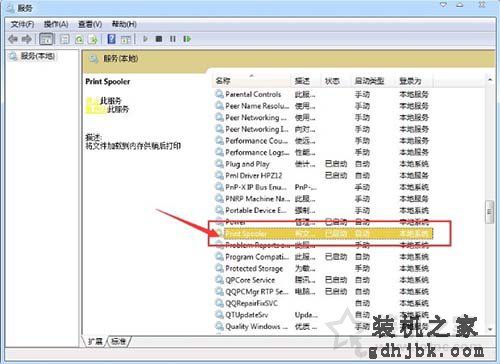The height and width of the screenshot is (364, 500).
Task: Click the gear icon of QQRepairFixSVC
Action: pos(219,303)
